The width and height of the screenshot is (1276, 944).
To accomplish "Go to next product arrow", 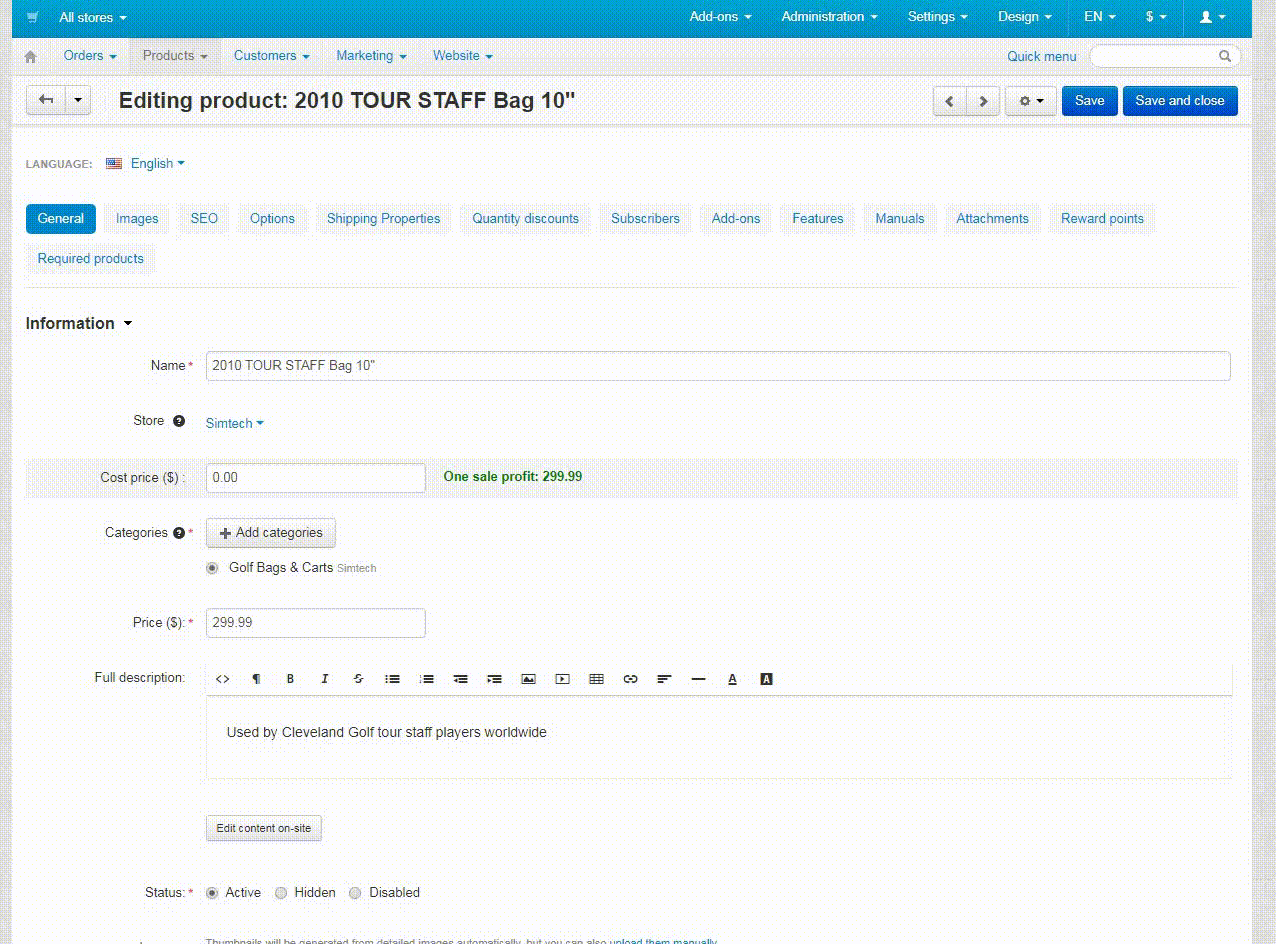I will coord(984,101).
